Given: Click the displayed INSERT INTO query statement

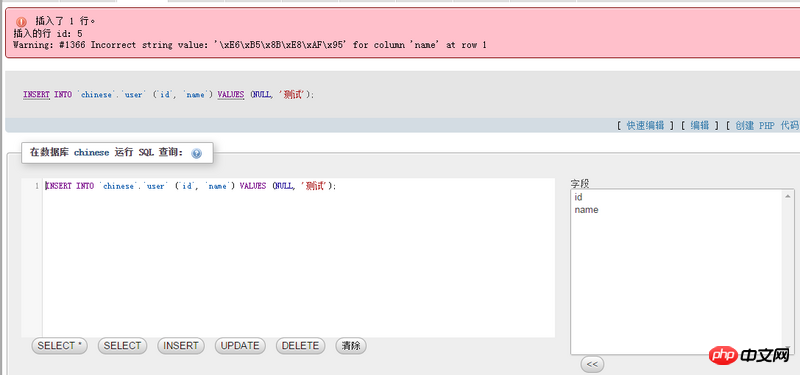Looking at the screenshot, I should (x=169, y=95).
